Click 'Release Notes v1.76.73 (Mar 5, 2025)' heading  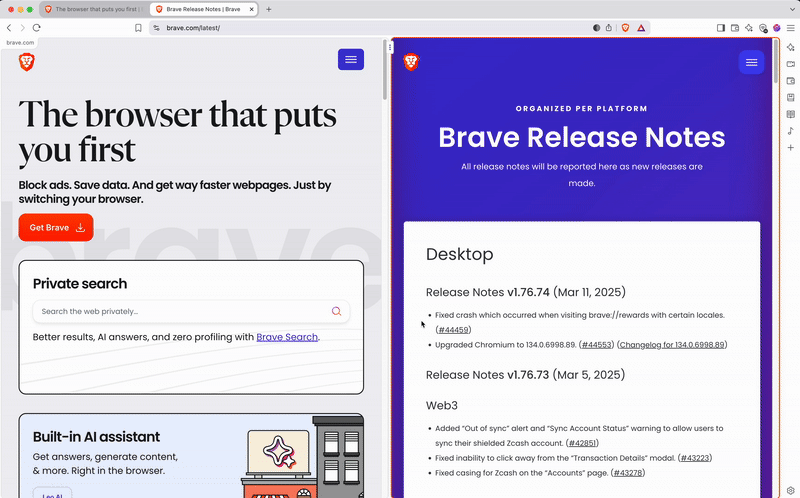pos(526,375)
